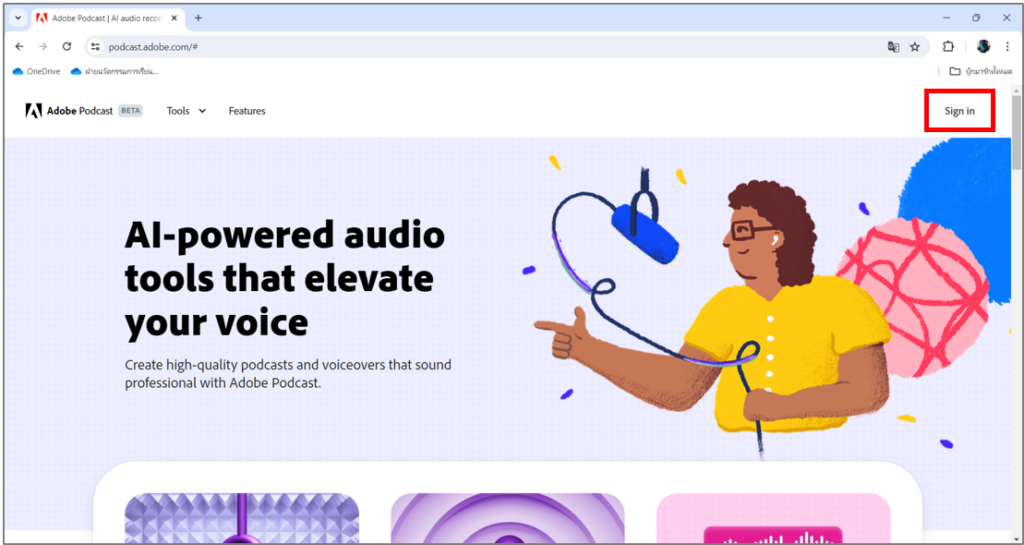Click the podcast.adobe.com address bar
1024x545 pixels.
(490, 46)
